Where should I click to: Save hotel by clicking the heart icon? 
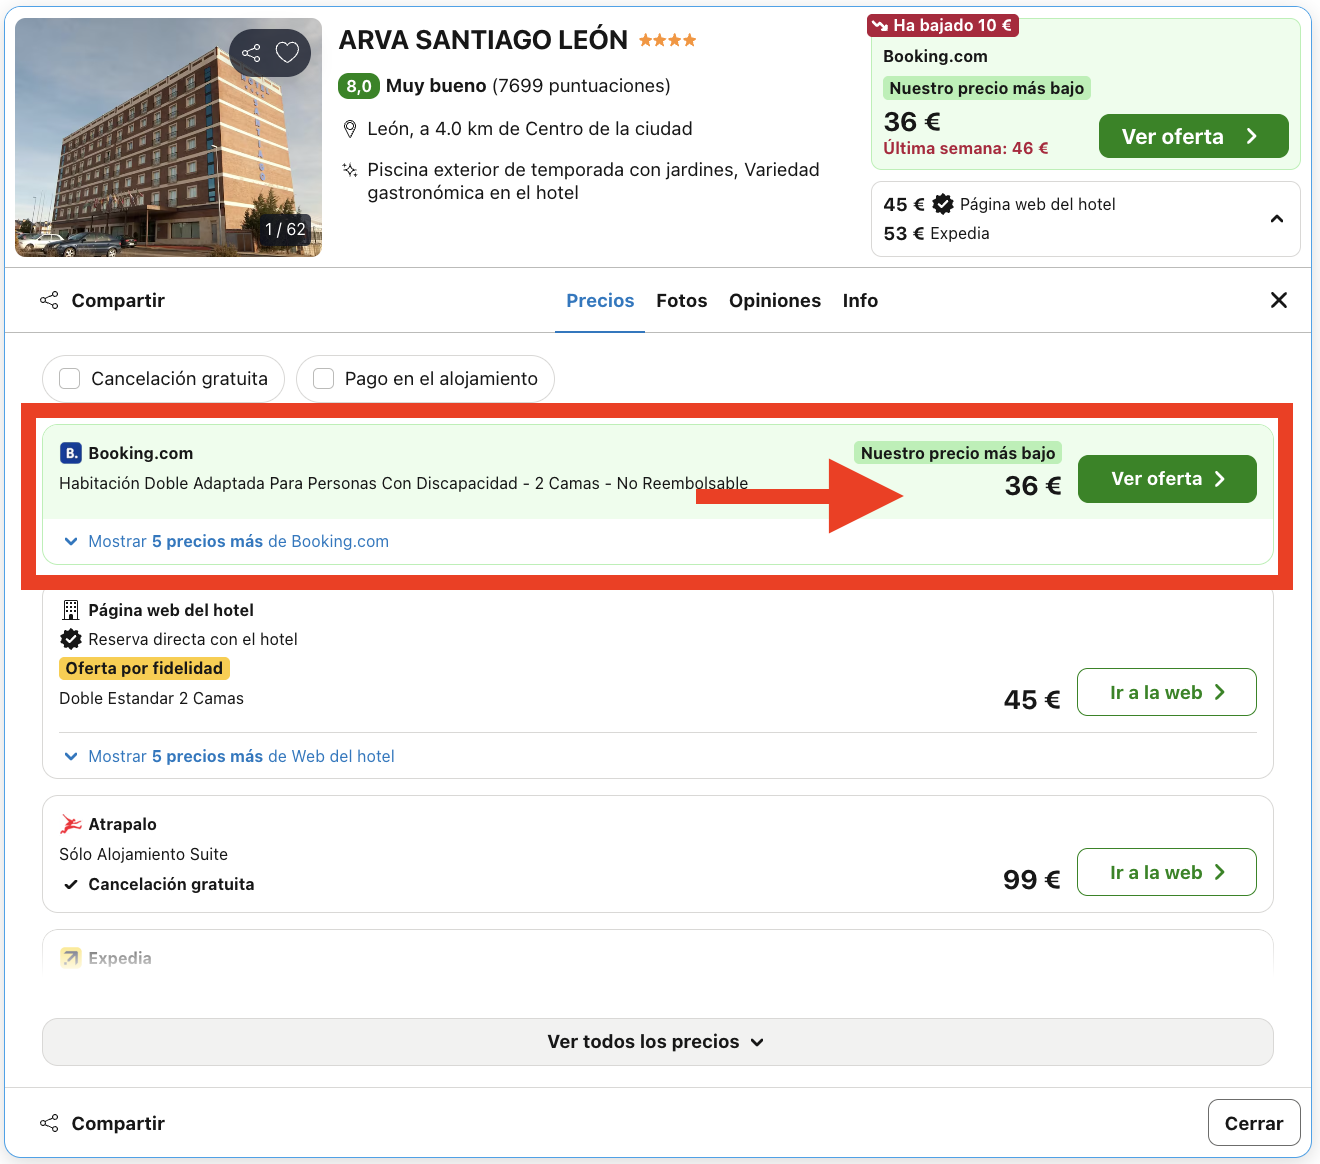pyautogui.click(x=287, y=52)
